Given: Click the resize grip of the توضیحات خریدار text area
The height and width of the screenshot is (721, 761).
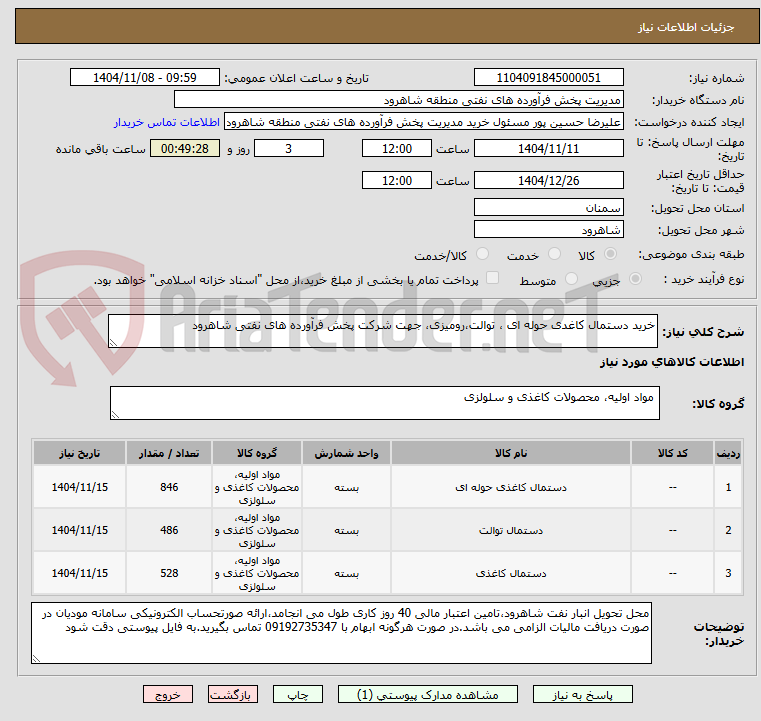Looking at the screenshot, I should click(x=36, y=658).
